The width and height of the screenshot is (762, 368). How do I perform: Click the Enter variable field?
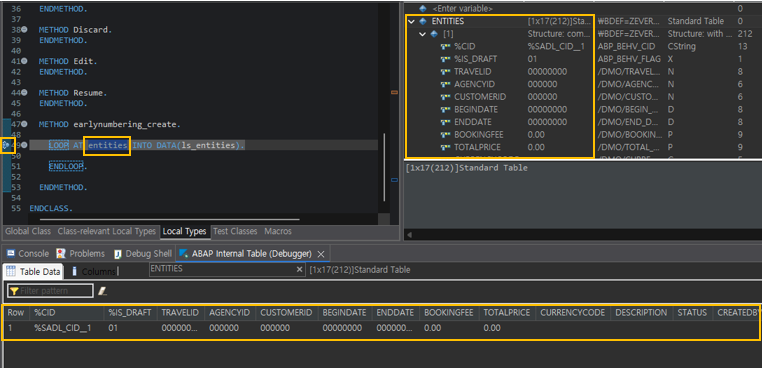(x=462, y=9)
